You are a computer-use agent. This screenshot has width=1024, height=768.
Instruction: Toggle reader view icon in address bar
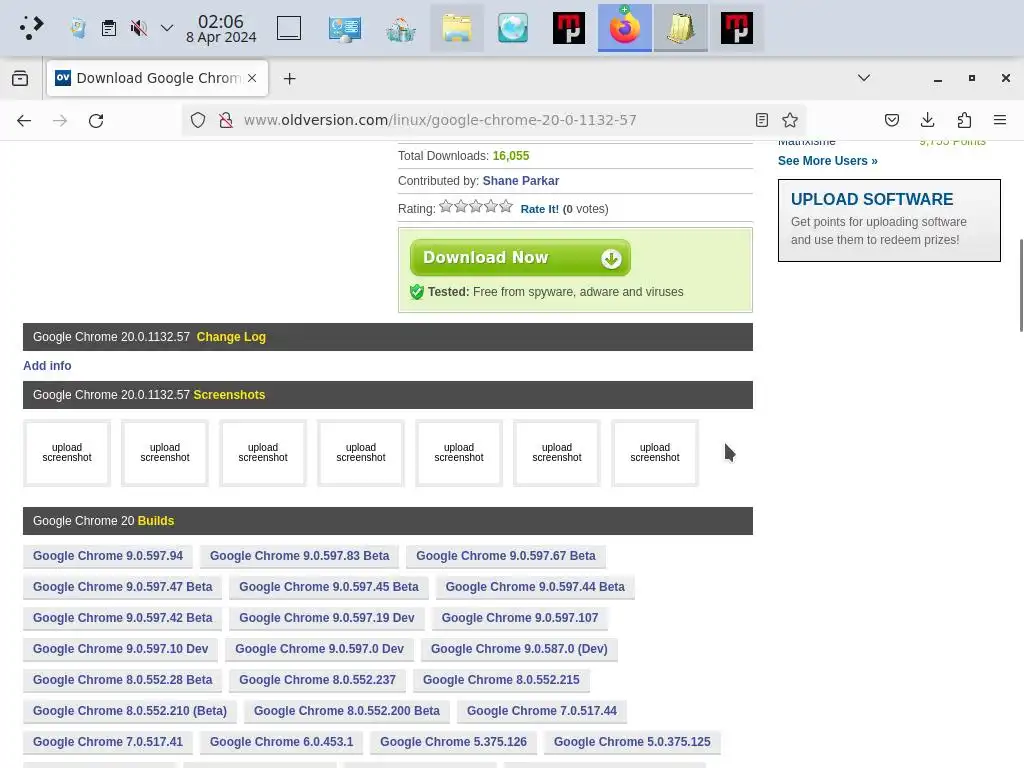pyautogui.click(x=761, y=120)
